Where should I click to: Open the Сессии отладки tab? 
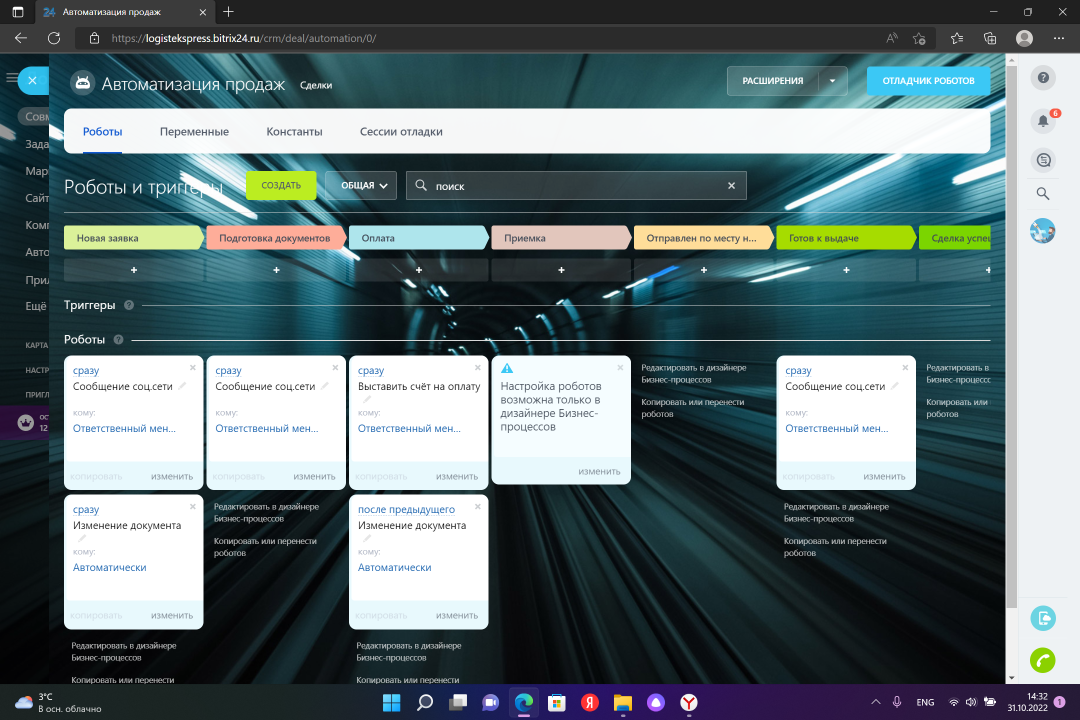point(401,132)
